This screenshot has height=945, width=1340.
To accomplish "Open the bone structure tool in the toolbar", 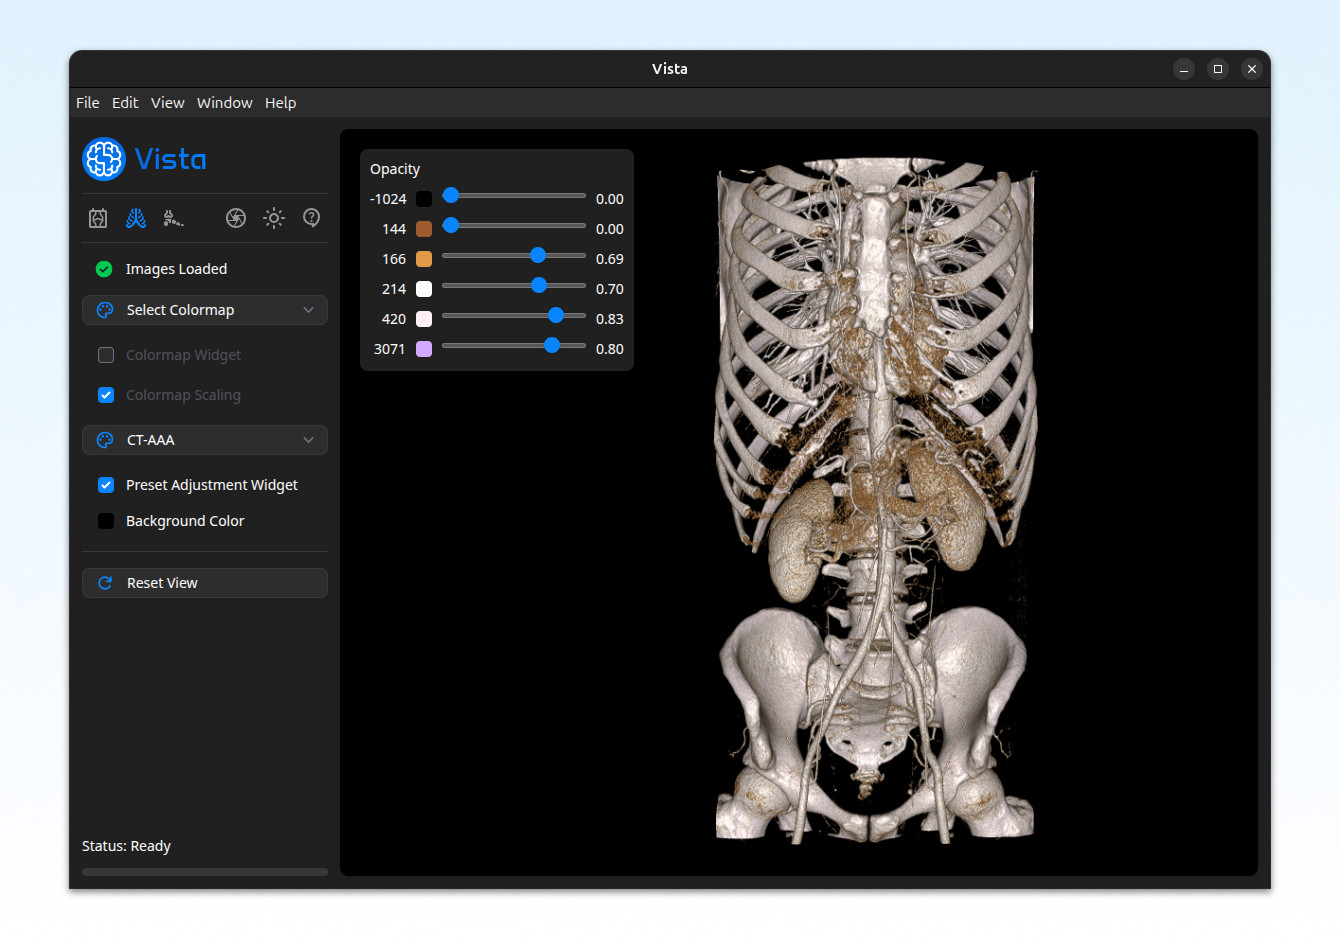I will 173,217.
